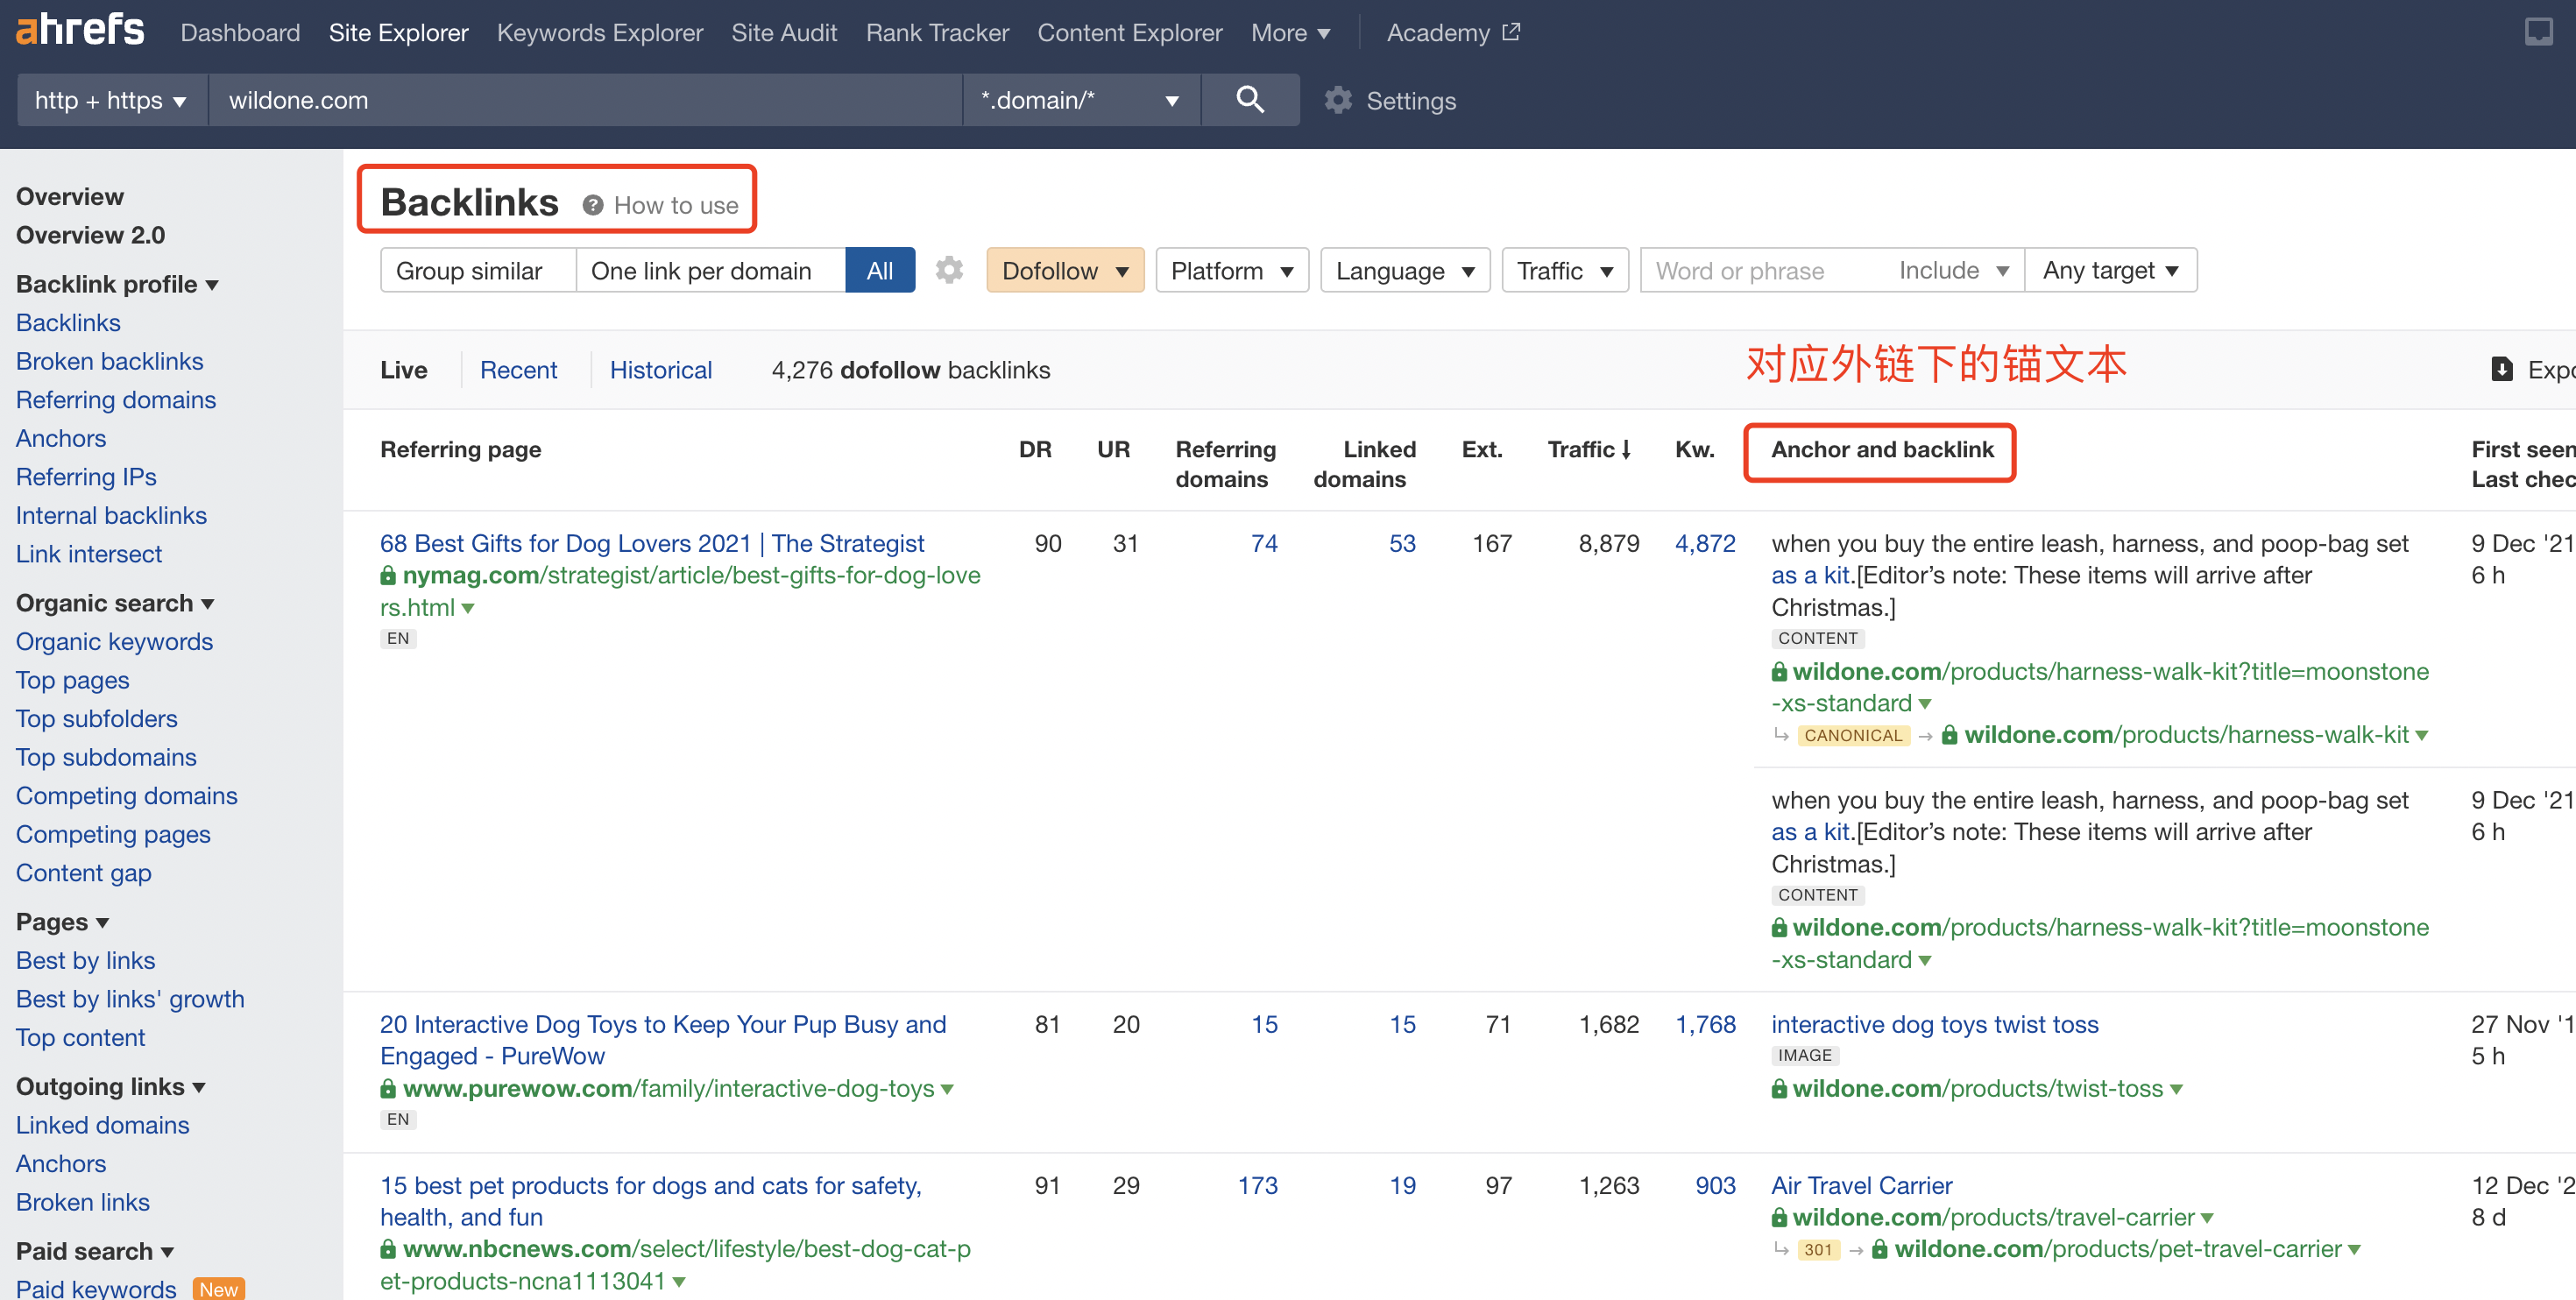Screen dimensions: 2576x1300
Task: Click referring domains value 173
Action: pos(1258,1186)
